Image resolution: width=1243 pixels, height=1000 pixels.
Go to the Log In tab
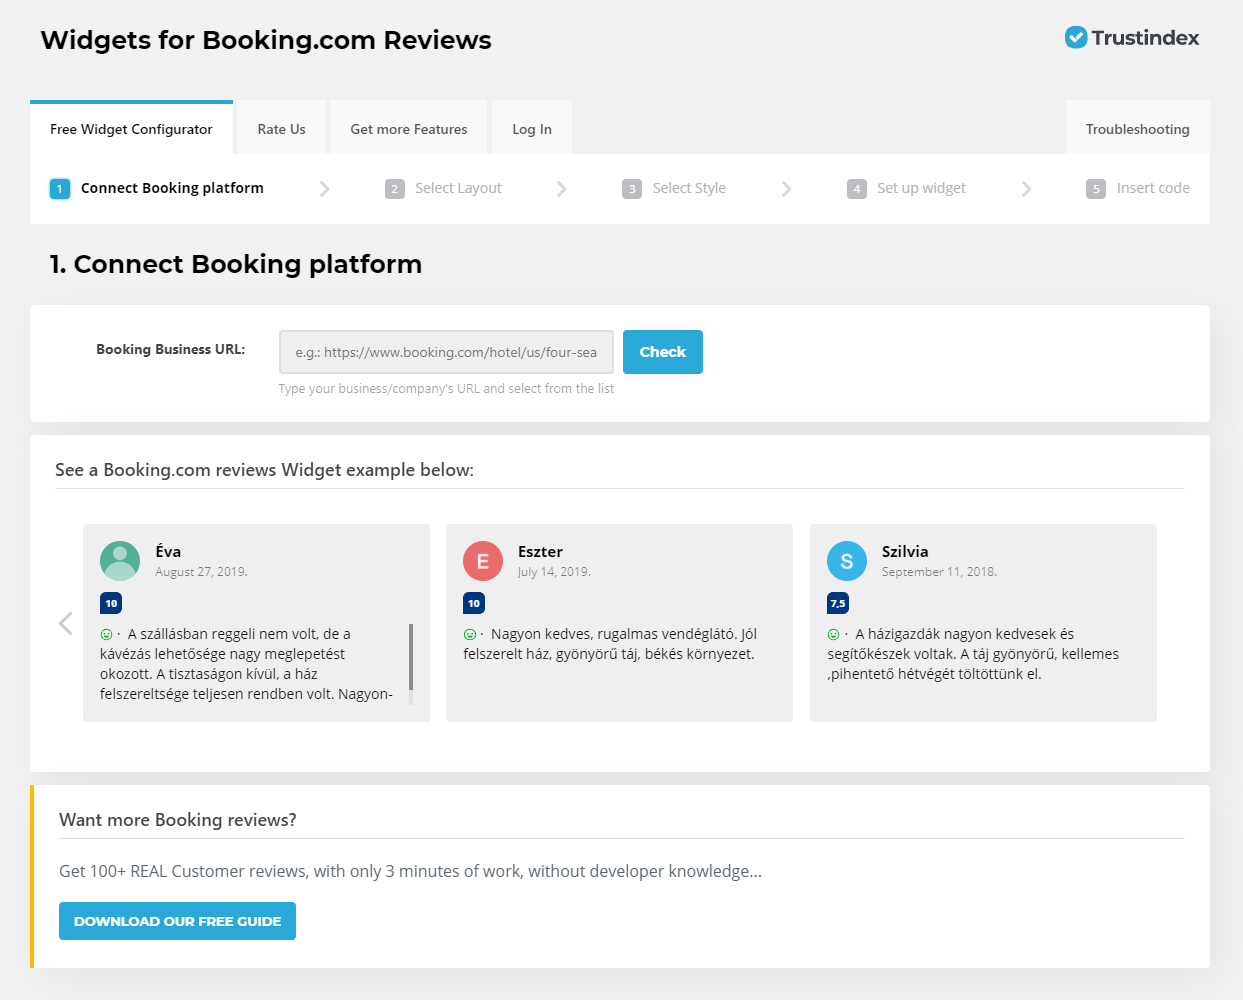(x=531, y=128)
